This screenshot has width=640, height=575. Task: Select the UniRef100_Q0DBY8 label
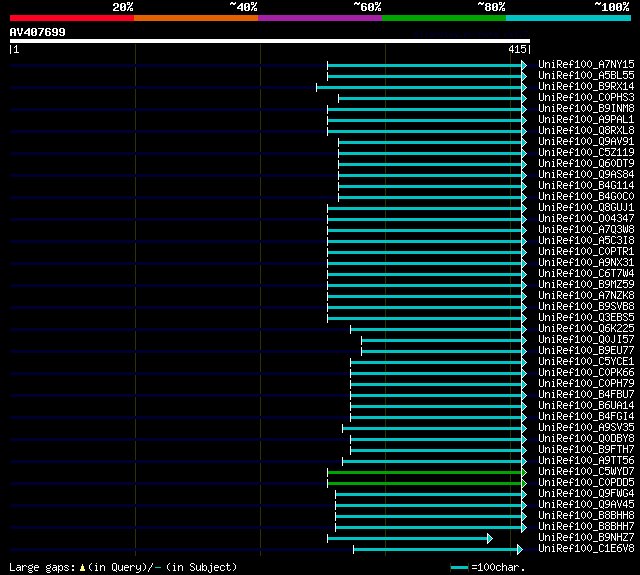[586, 439]
